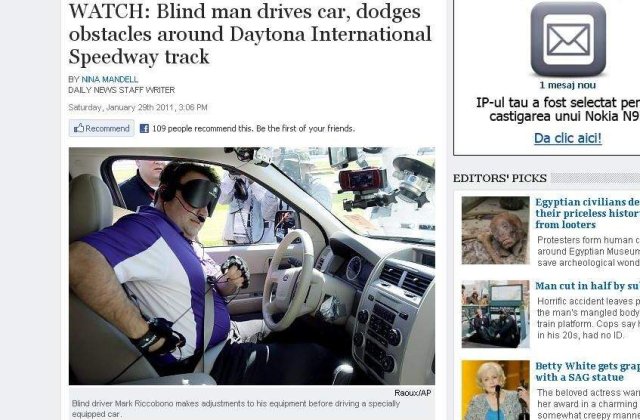Click the 'Da clic aici!' link
The height and width of the screenshot is (420, 640).
[x=568, y=138]
